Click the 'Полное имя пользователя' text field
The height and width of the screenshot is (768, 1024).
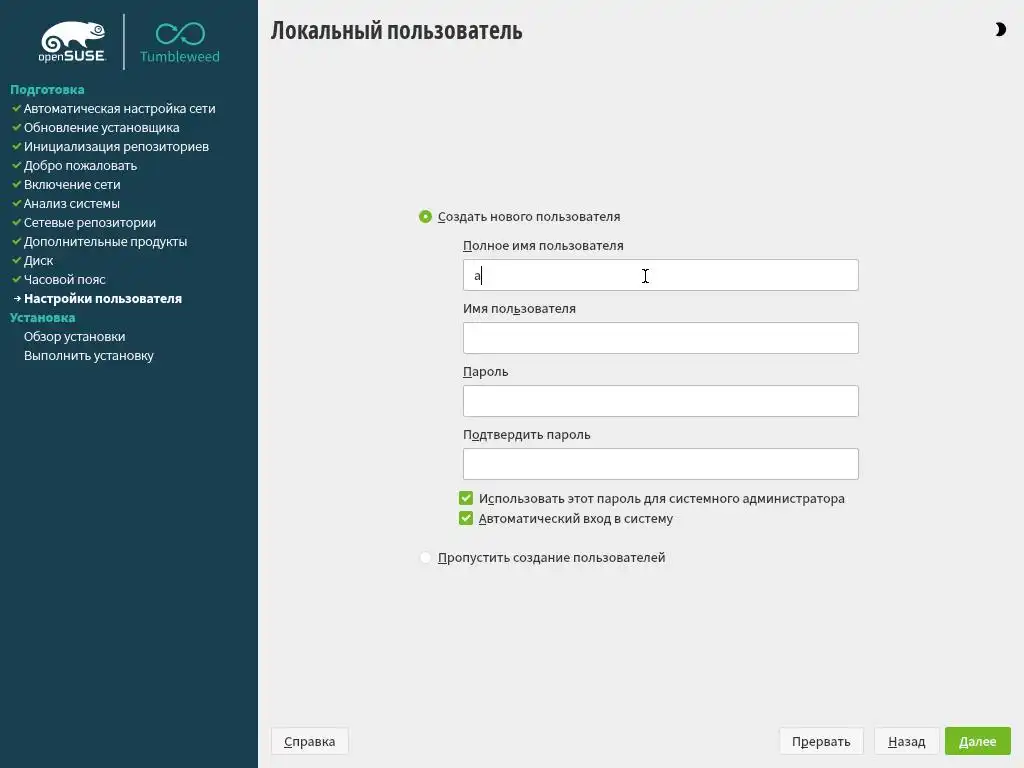click(660, 275)
